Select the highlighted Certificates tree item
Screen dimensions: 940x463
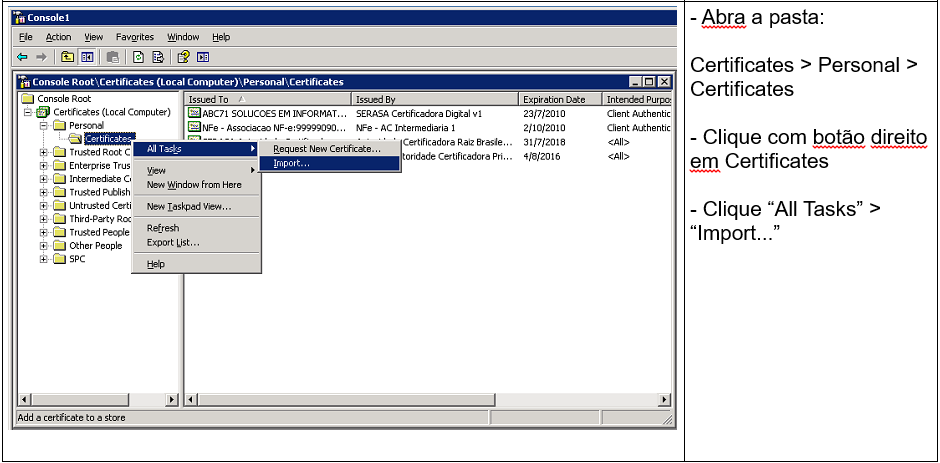[x=108, y=139]
